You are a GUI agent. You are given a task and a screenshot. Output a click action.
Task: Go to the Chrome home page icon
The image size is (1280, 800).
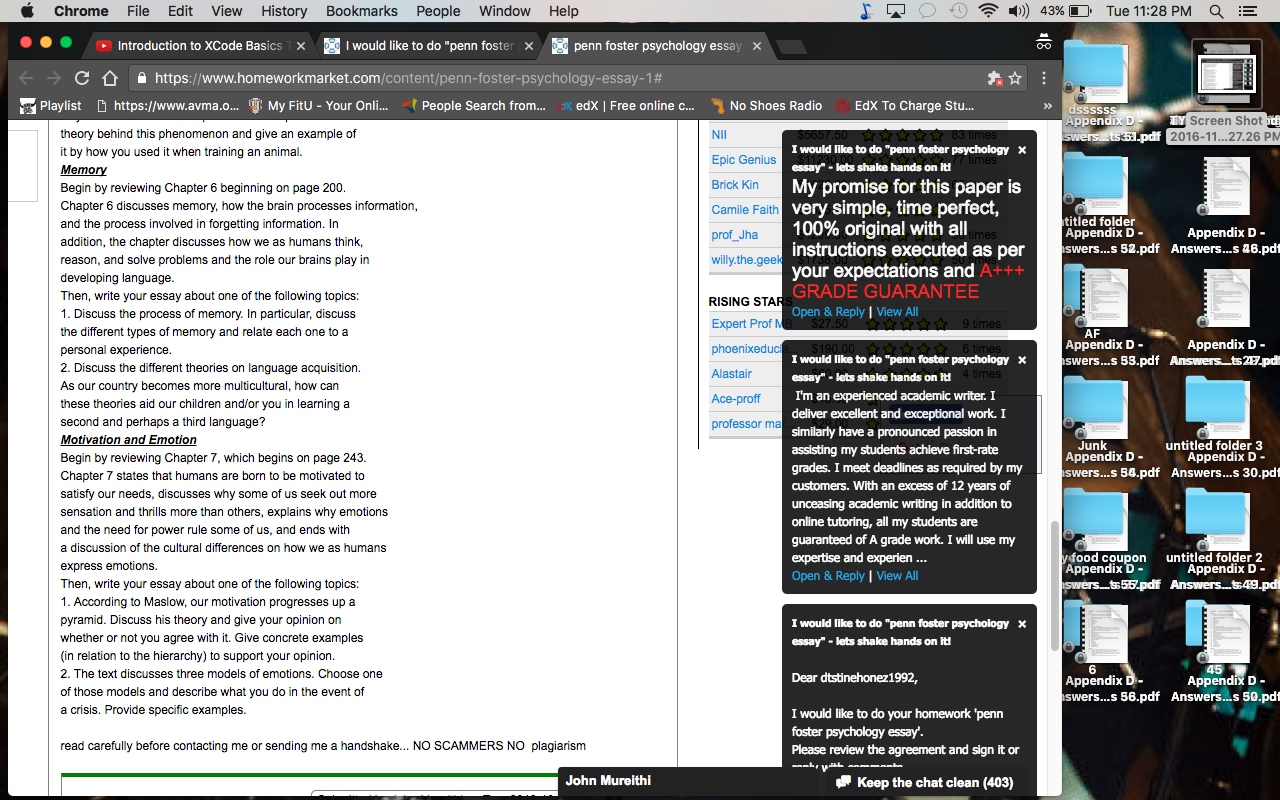click(110, 78)
